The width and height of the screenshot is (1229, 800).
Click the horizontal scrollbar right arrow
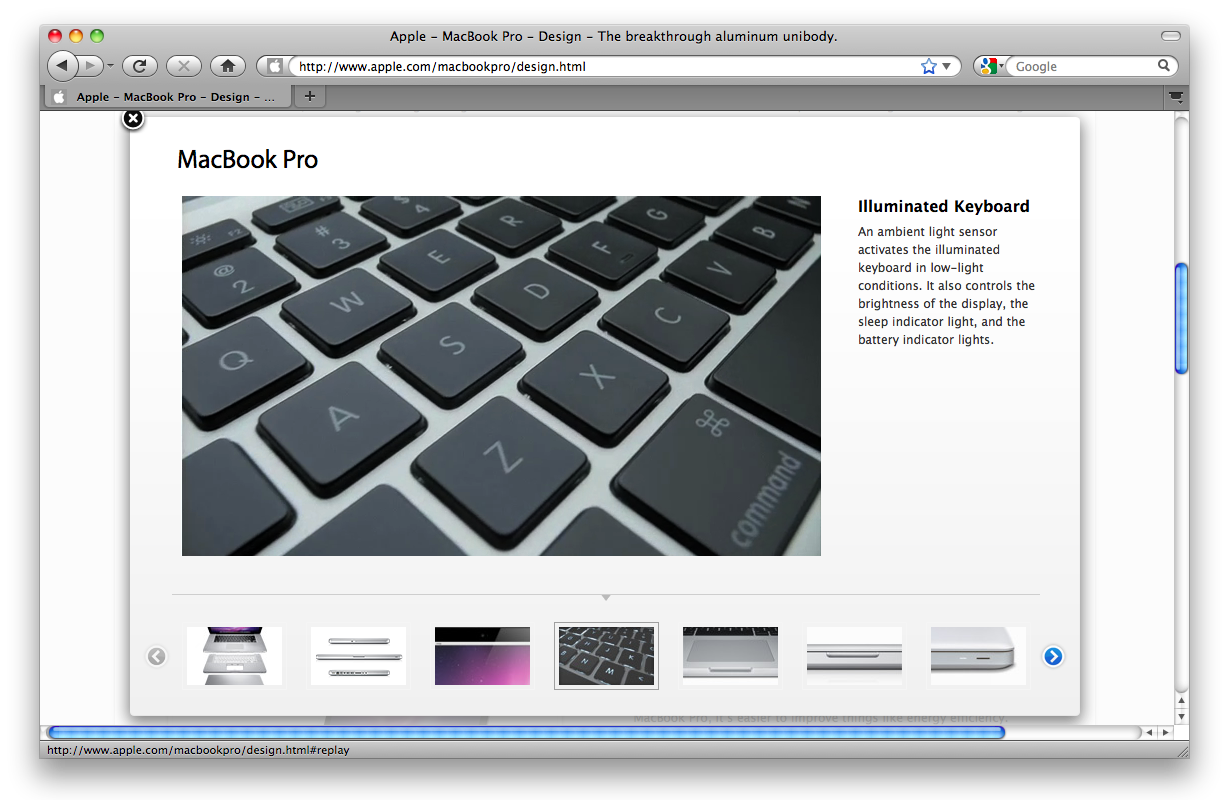[1165, 732]
